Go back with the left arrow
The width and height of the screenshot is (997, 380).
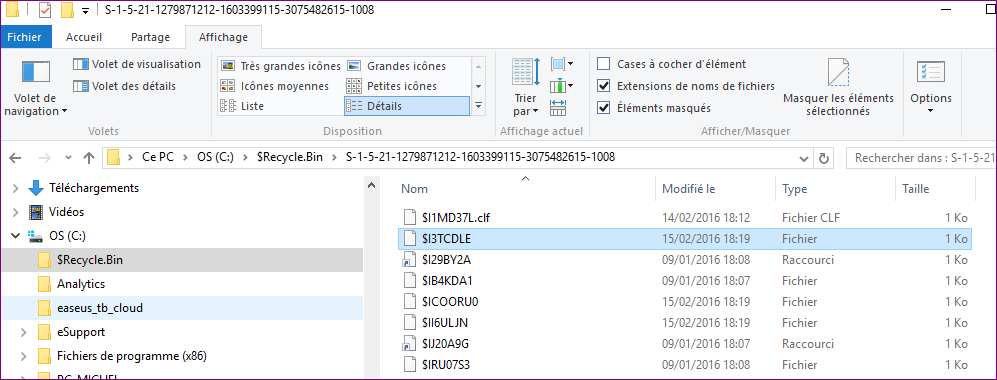(16, 158)
